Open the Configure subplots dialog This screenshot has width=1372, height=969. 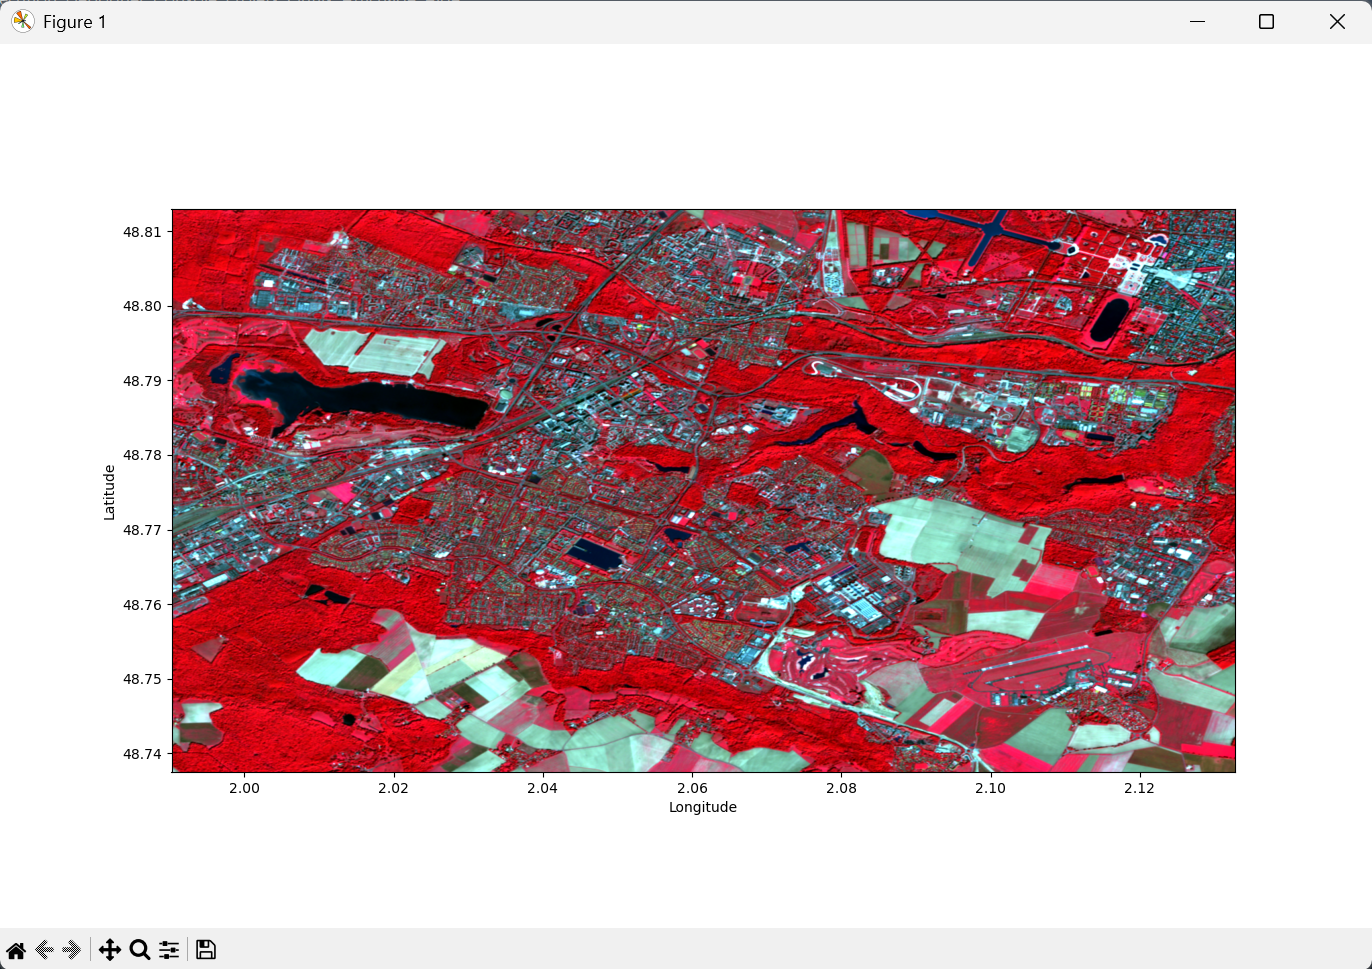tap(169, 950)
